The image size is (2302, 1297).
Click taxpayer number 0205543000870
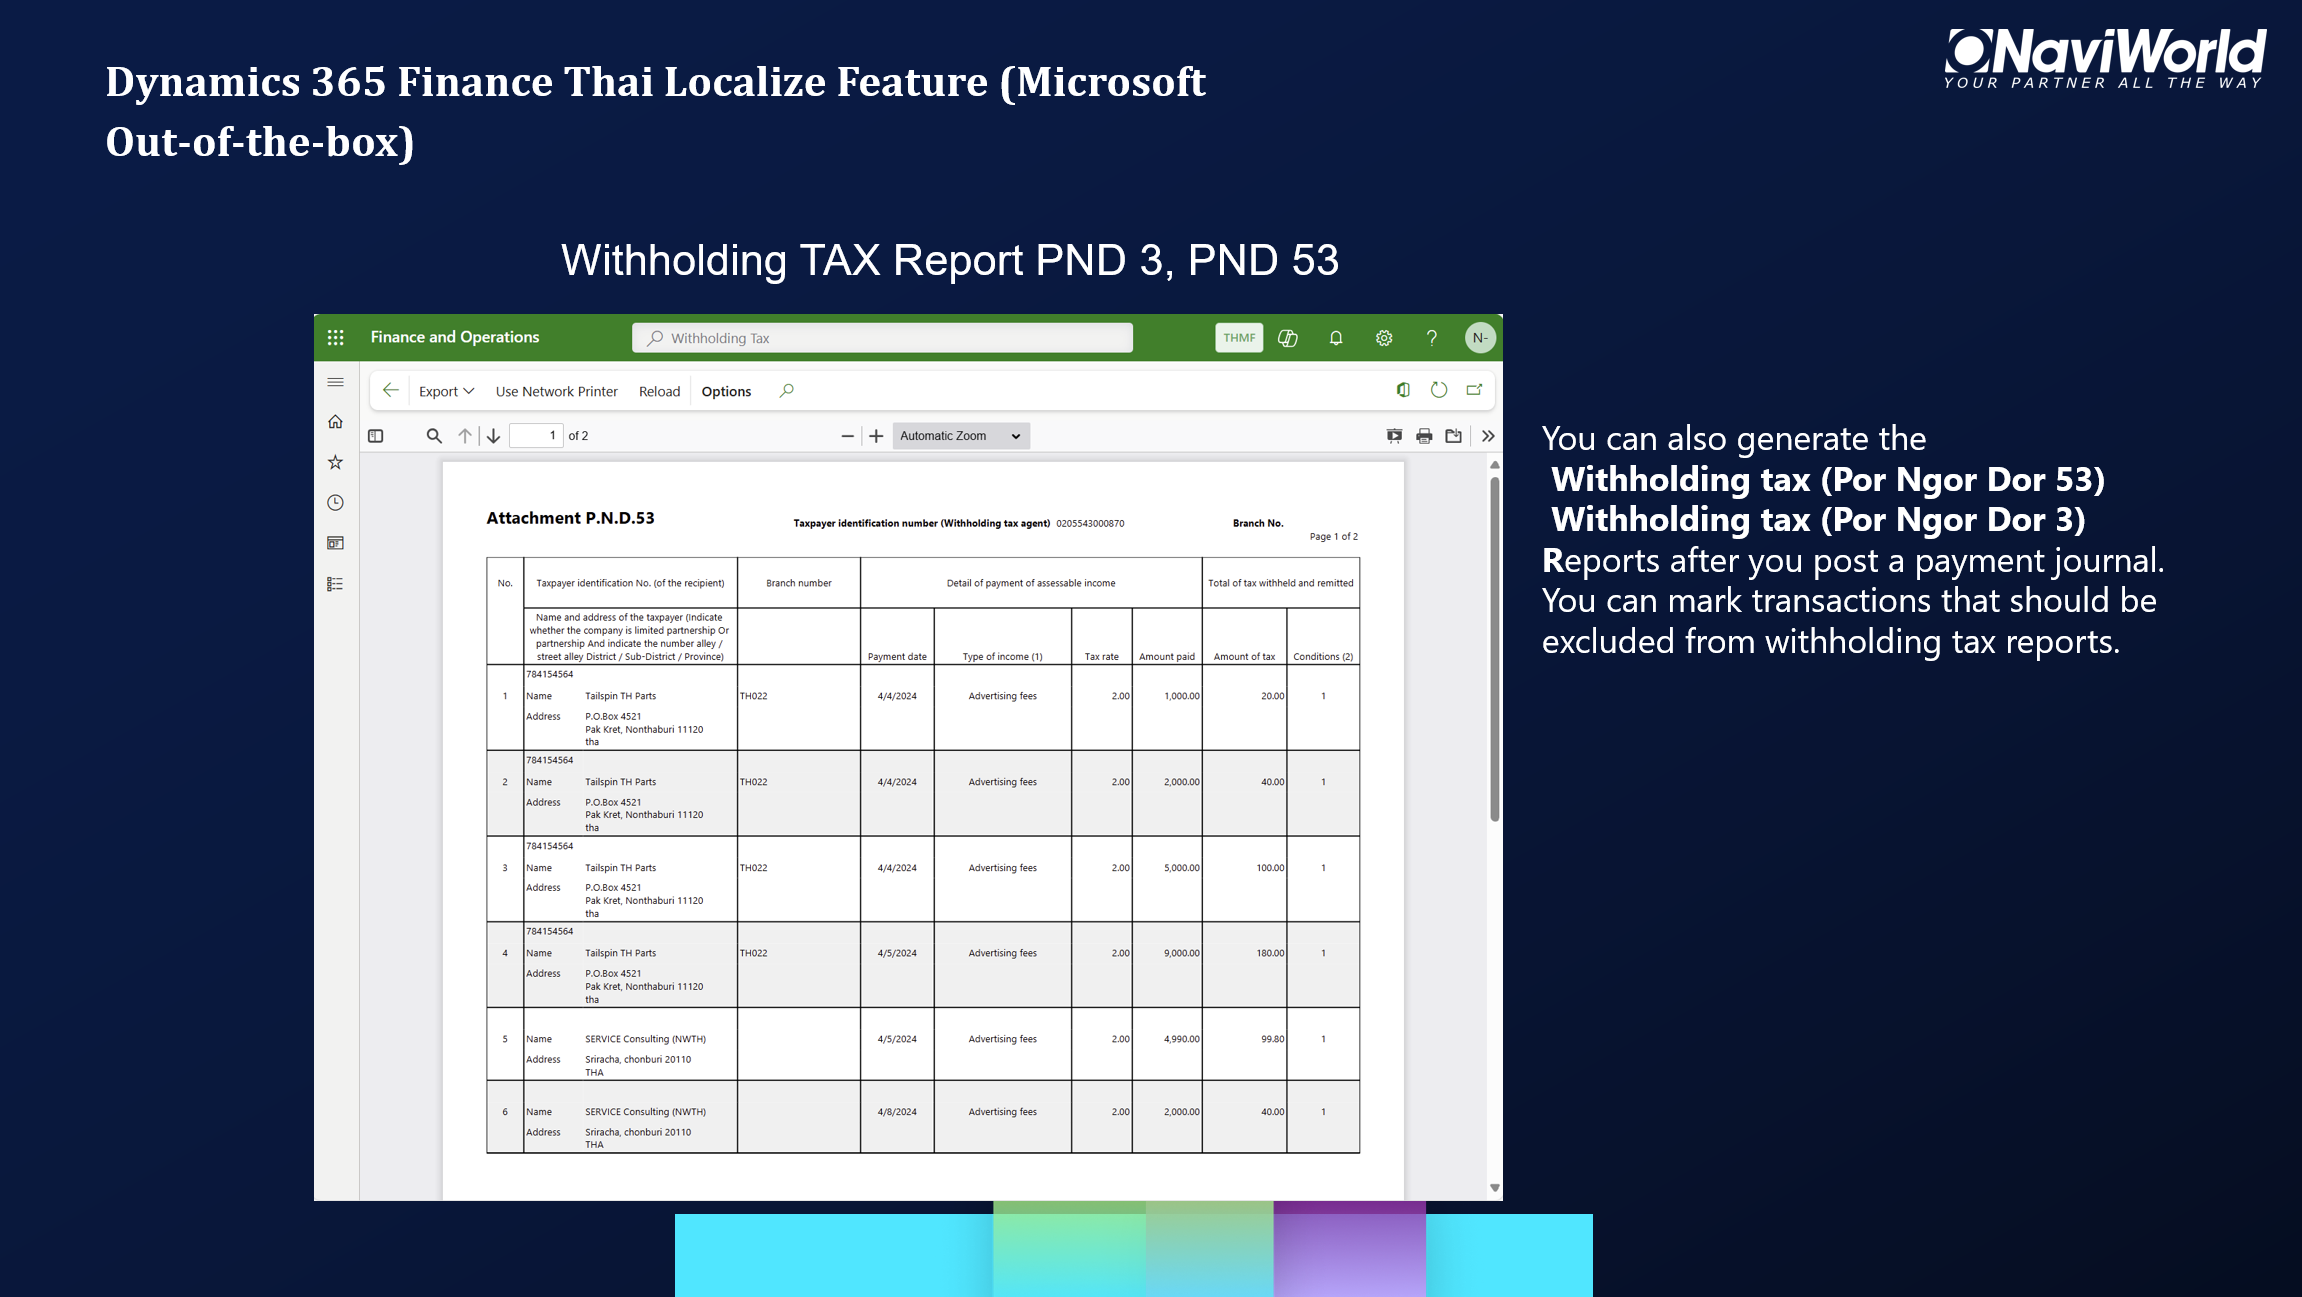(1090, 523)
